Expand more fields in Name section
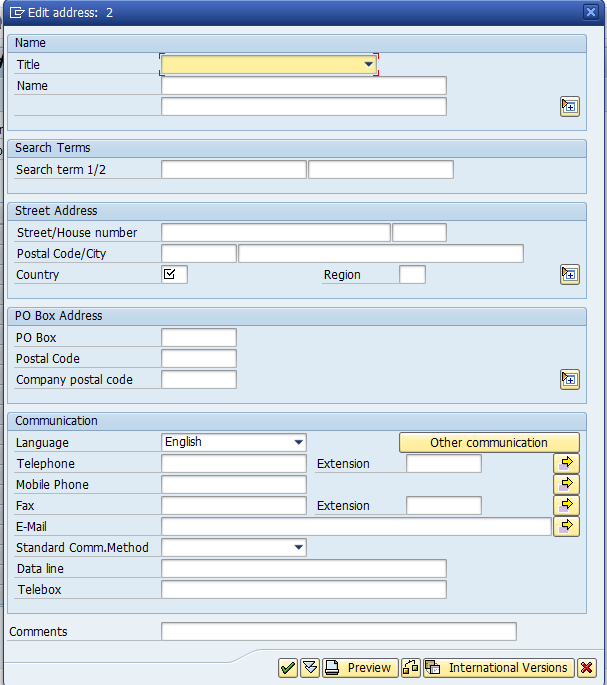Screen dimensions: 607x685 (569, 107)
